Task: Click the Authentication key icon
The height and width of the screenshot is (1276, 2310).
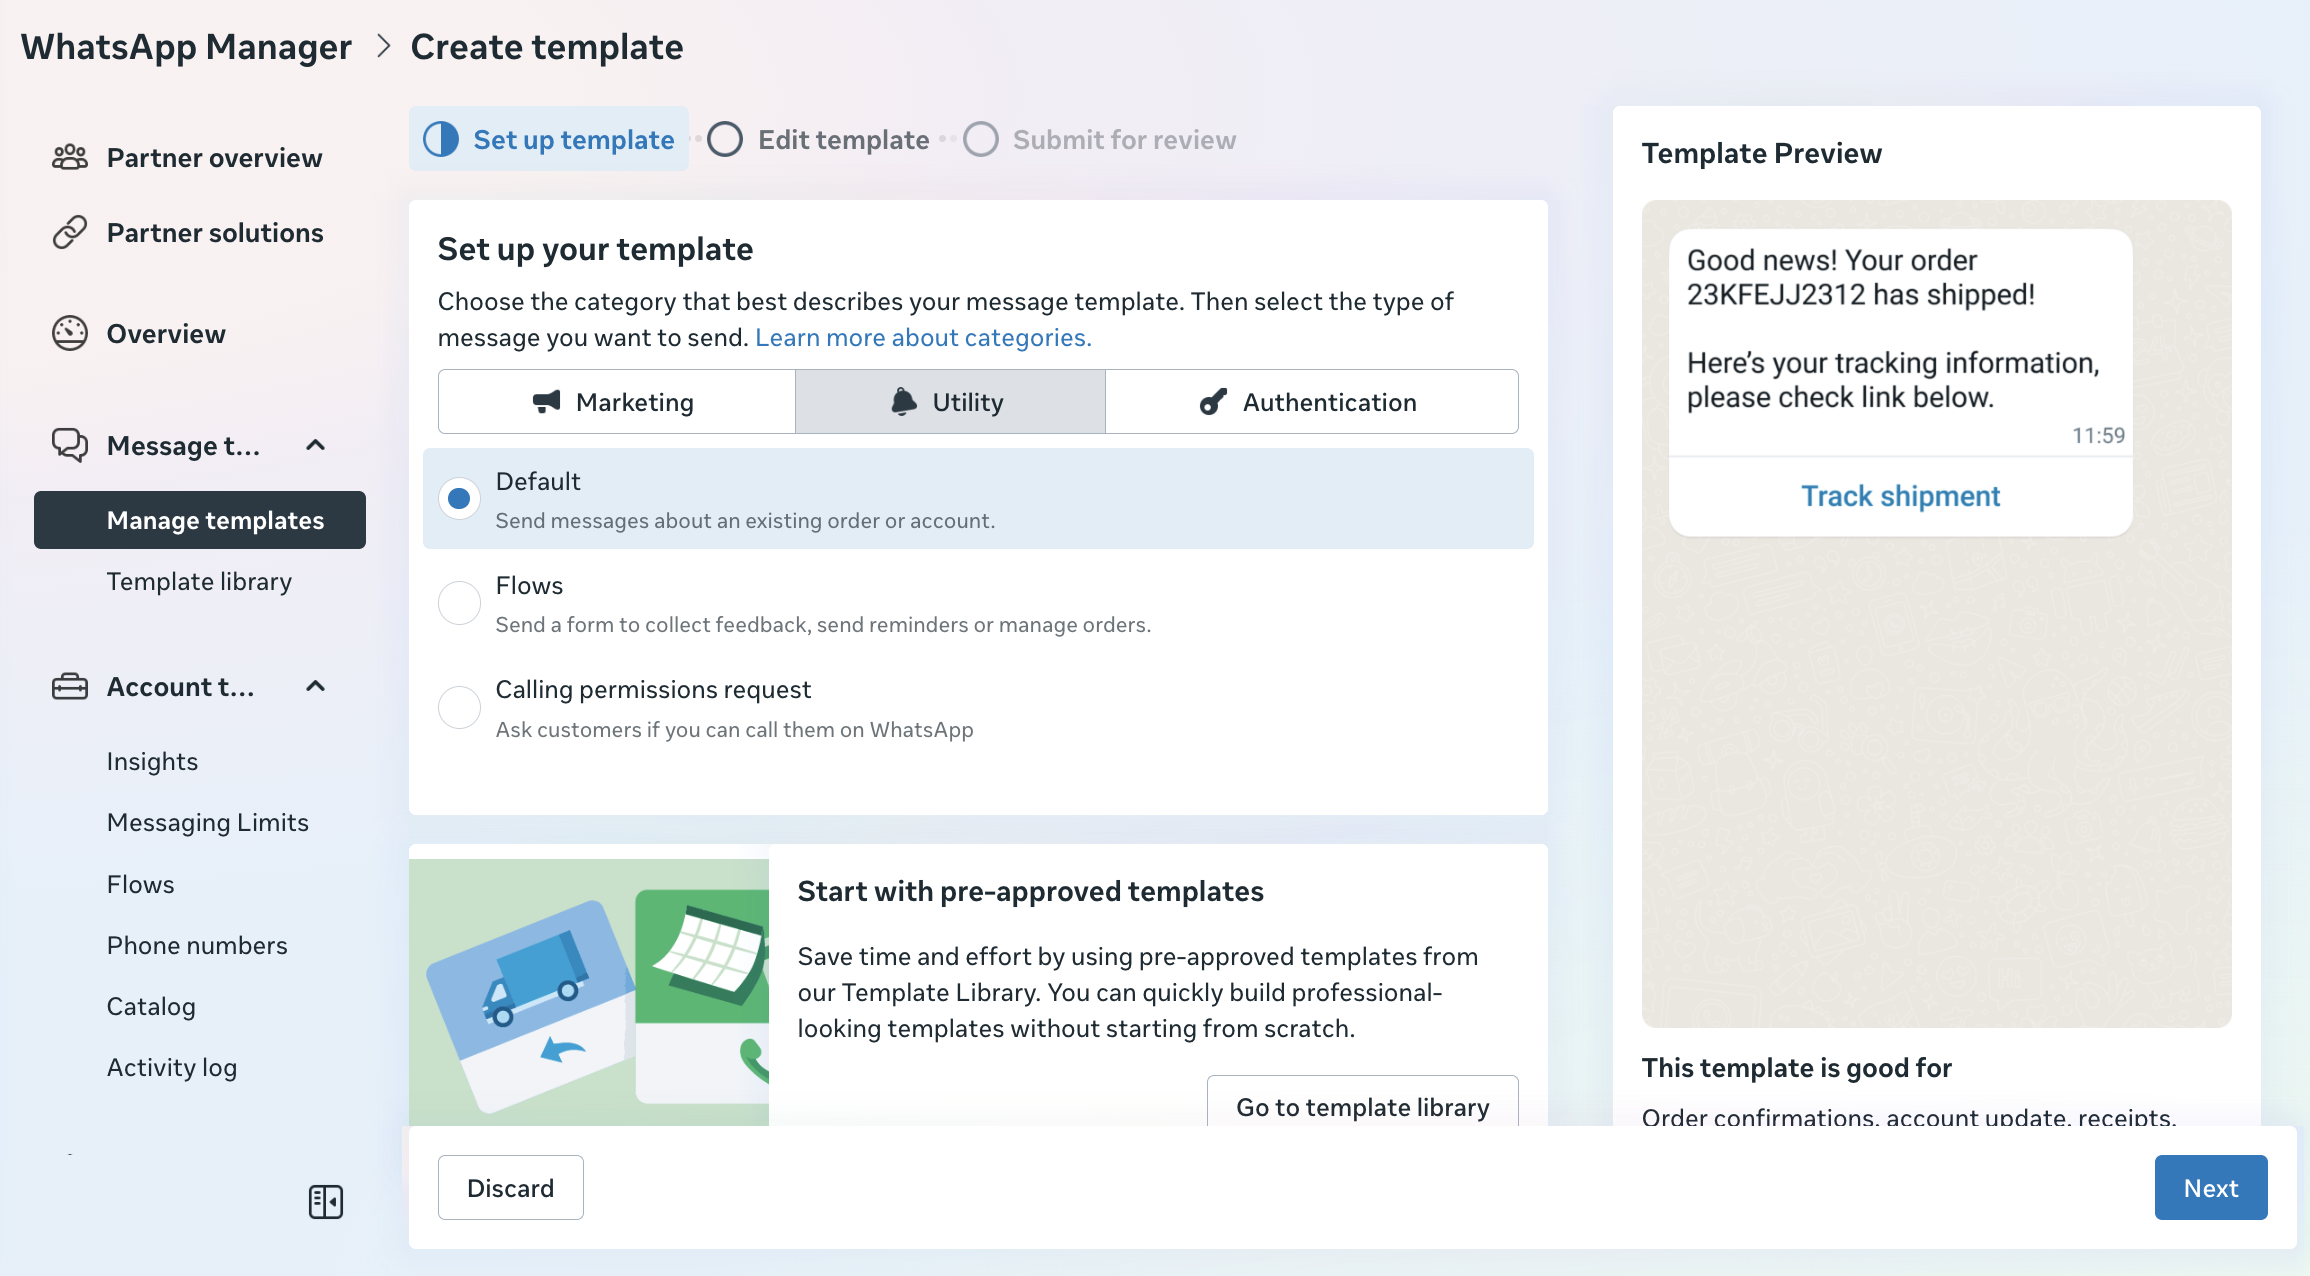Action: coord(1213,402)
